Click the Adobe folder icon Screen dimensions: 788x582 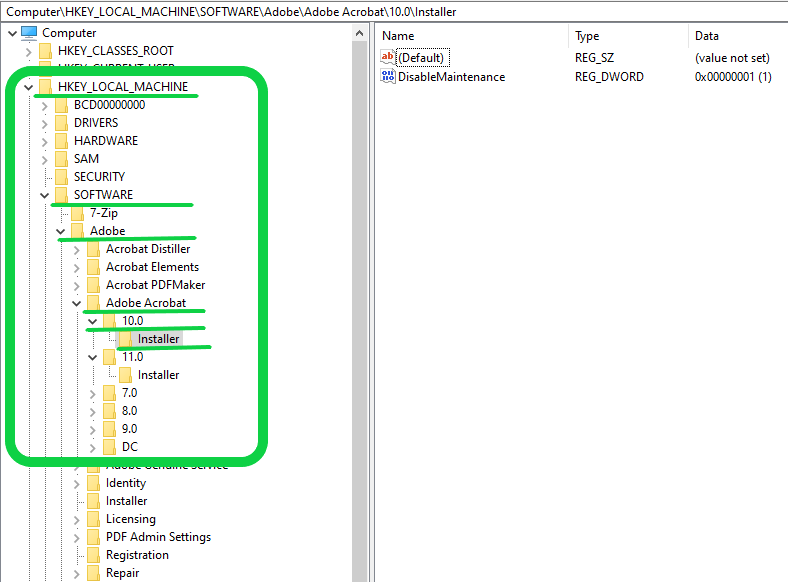click(77, 231)
